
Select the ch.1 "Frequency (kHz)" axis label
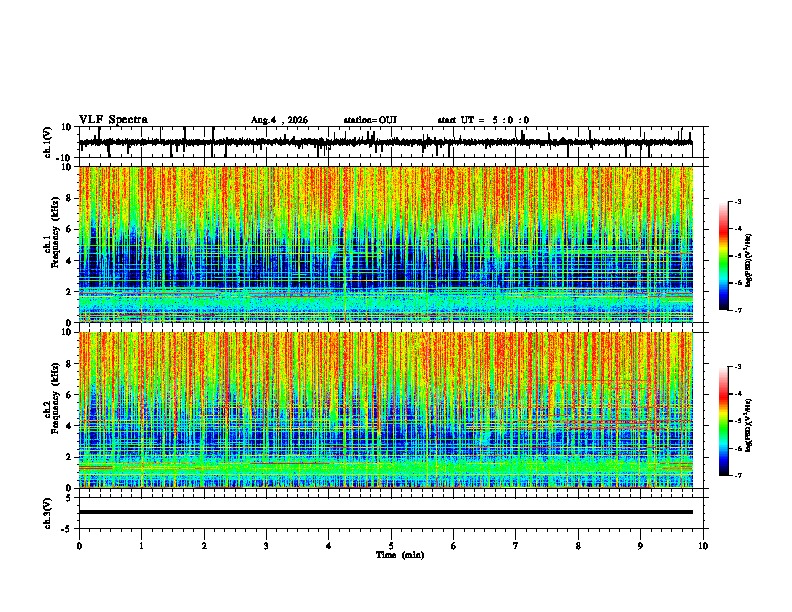(55, 233)
